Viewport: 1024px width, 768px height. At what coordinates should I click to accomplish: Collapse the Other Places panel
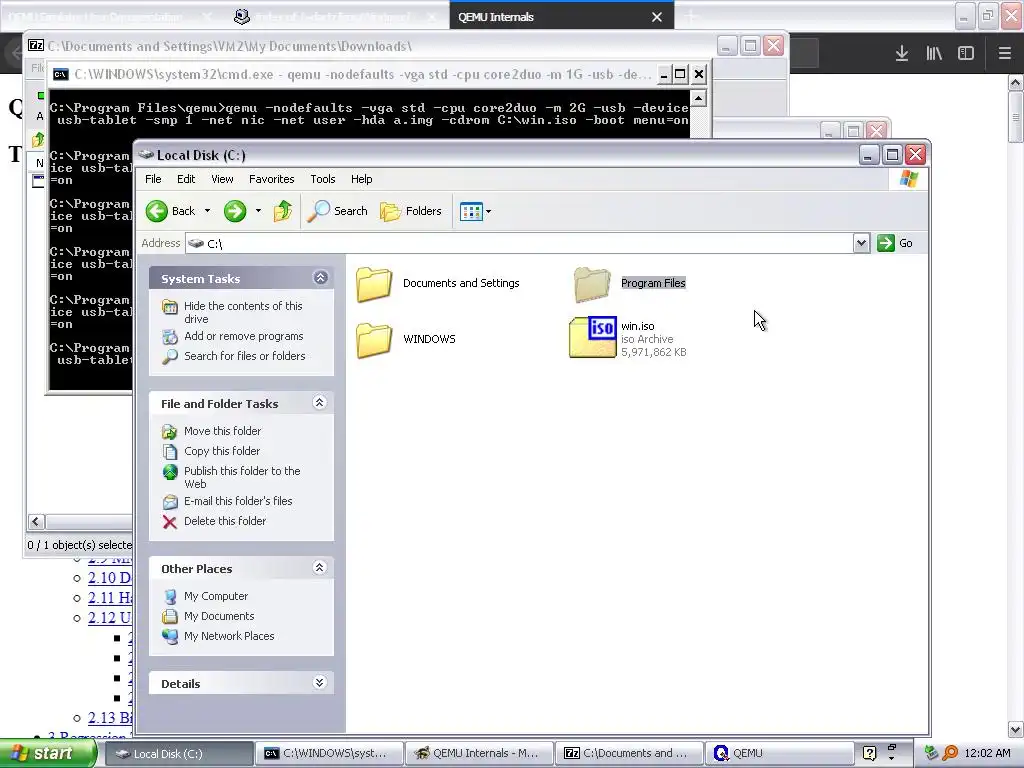point(319,568)
